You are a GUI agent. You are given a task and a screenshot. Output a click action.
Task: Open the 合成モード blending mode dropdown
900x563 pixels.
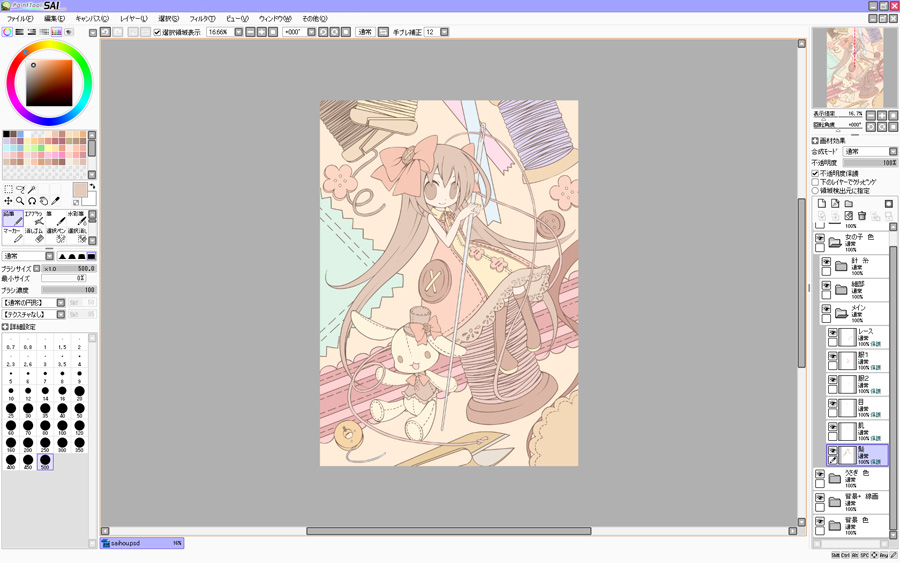[893, 152]
